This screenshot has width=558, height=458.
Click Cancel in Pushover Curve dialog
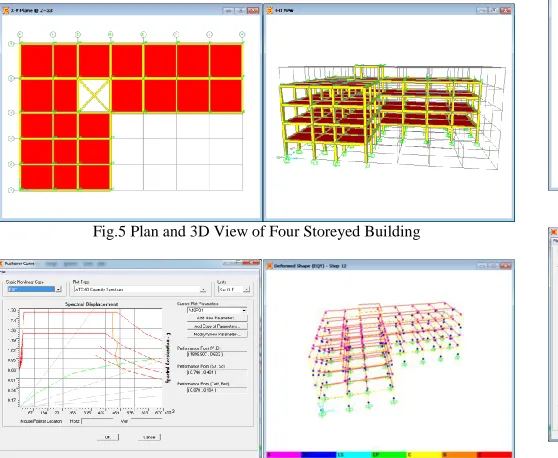tap(149, 437)
